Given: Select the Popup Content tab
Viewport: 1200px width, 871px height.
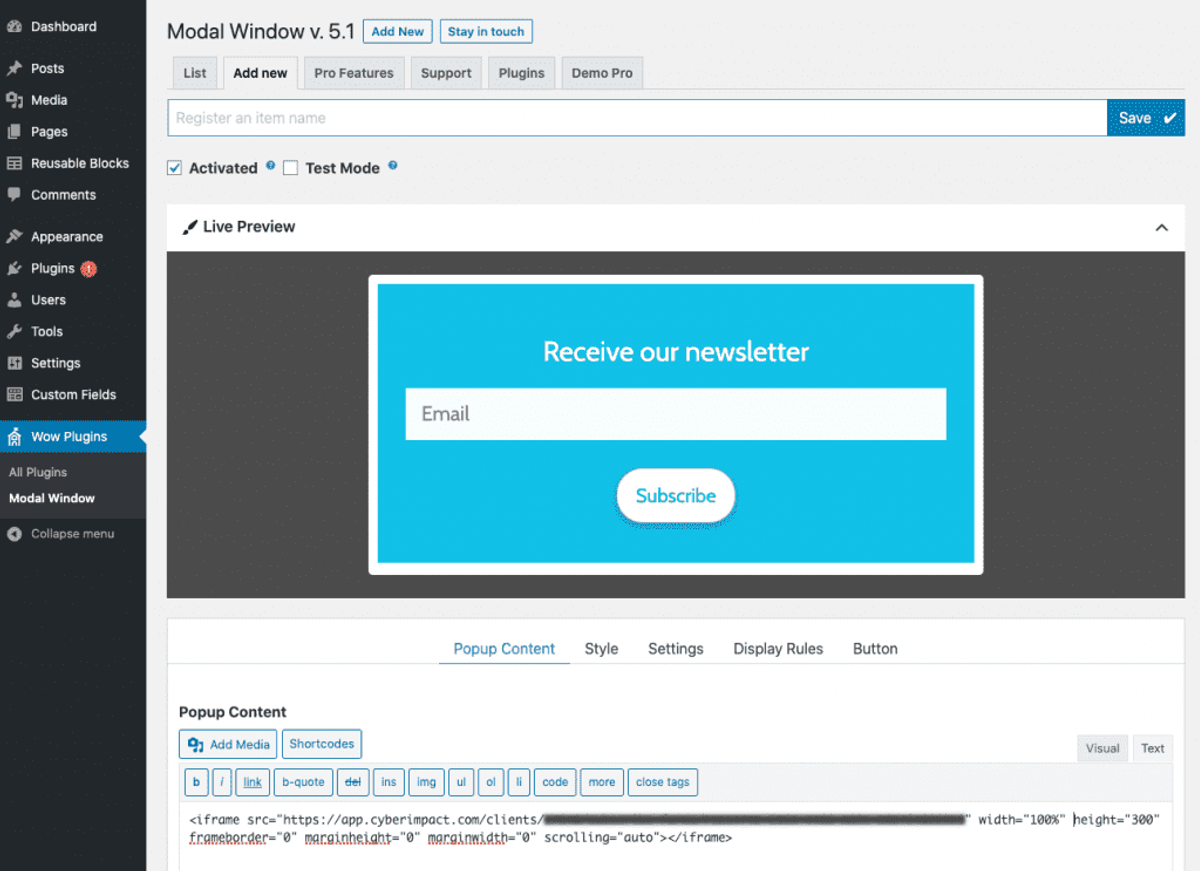Looking at the screenshot, I should pos(504,649).
